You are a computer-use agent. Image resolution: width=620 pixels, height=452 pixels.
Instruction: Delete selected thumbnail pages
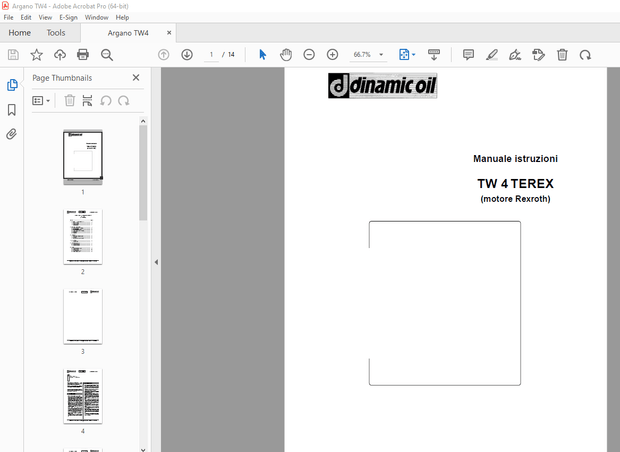click(70, 100)
